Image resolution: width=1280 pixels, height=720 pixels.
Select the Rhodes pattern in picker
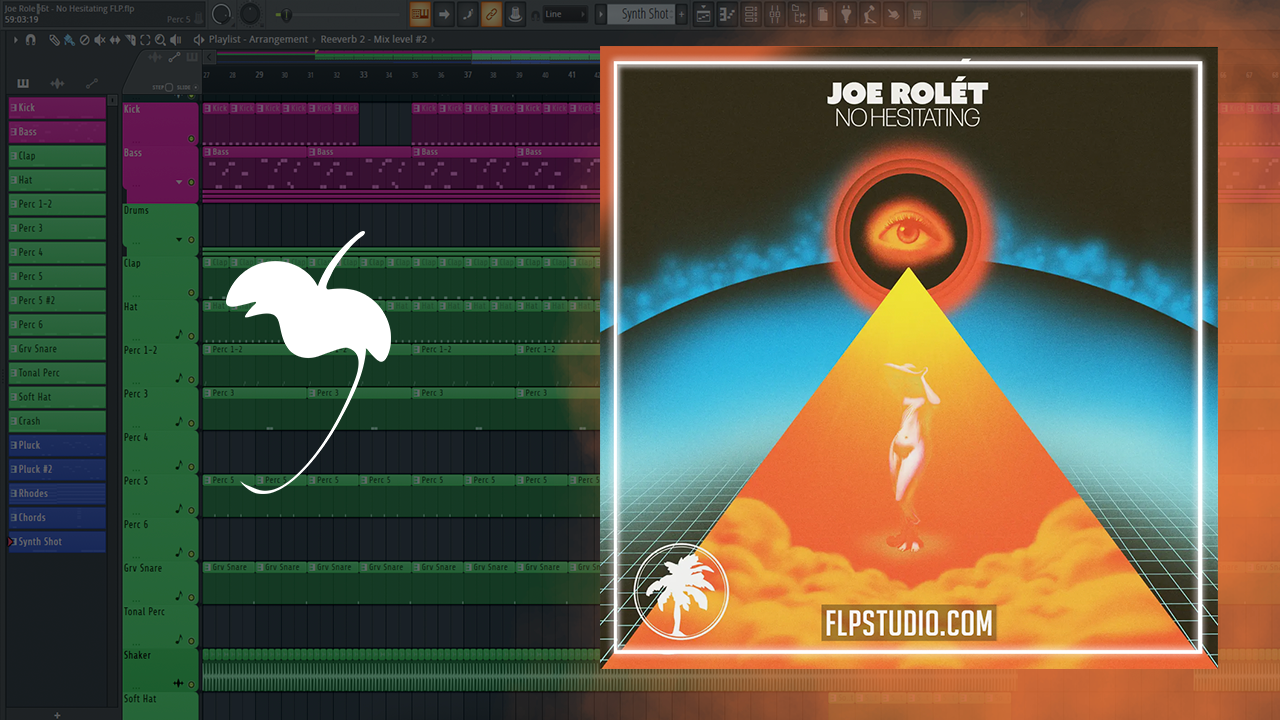[57, 493]
